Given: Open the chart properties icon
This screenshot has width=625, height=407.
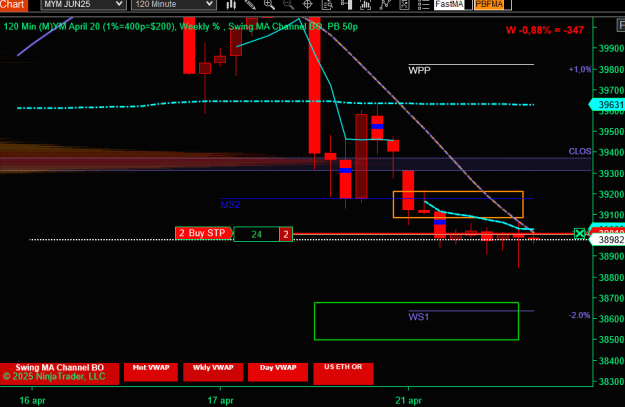Looking at the screenshot, I should coord(404,4).
